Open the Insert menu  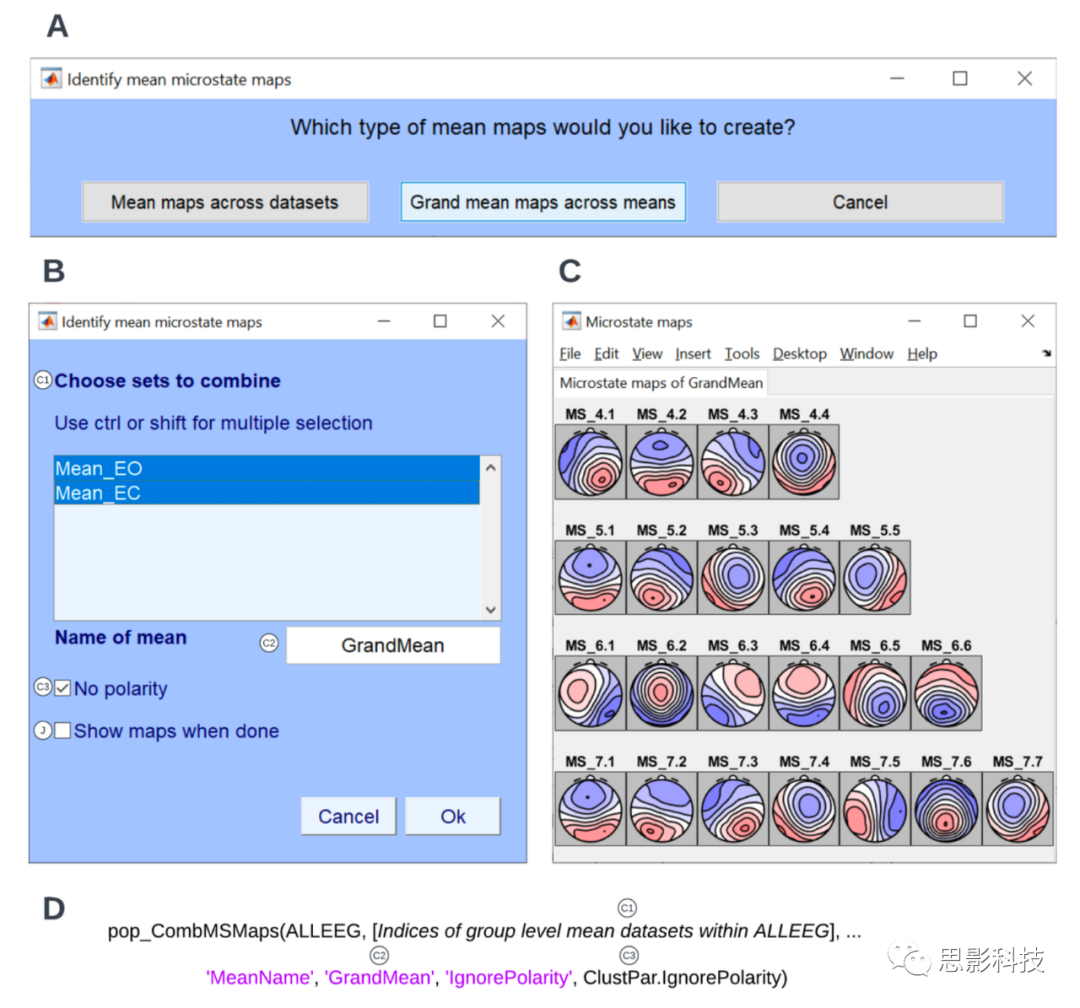[693, 353]
